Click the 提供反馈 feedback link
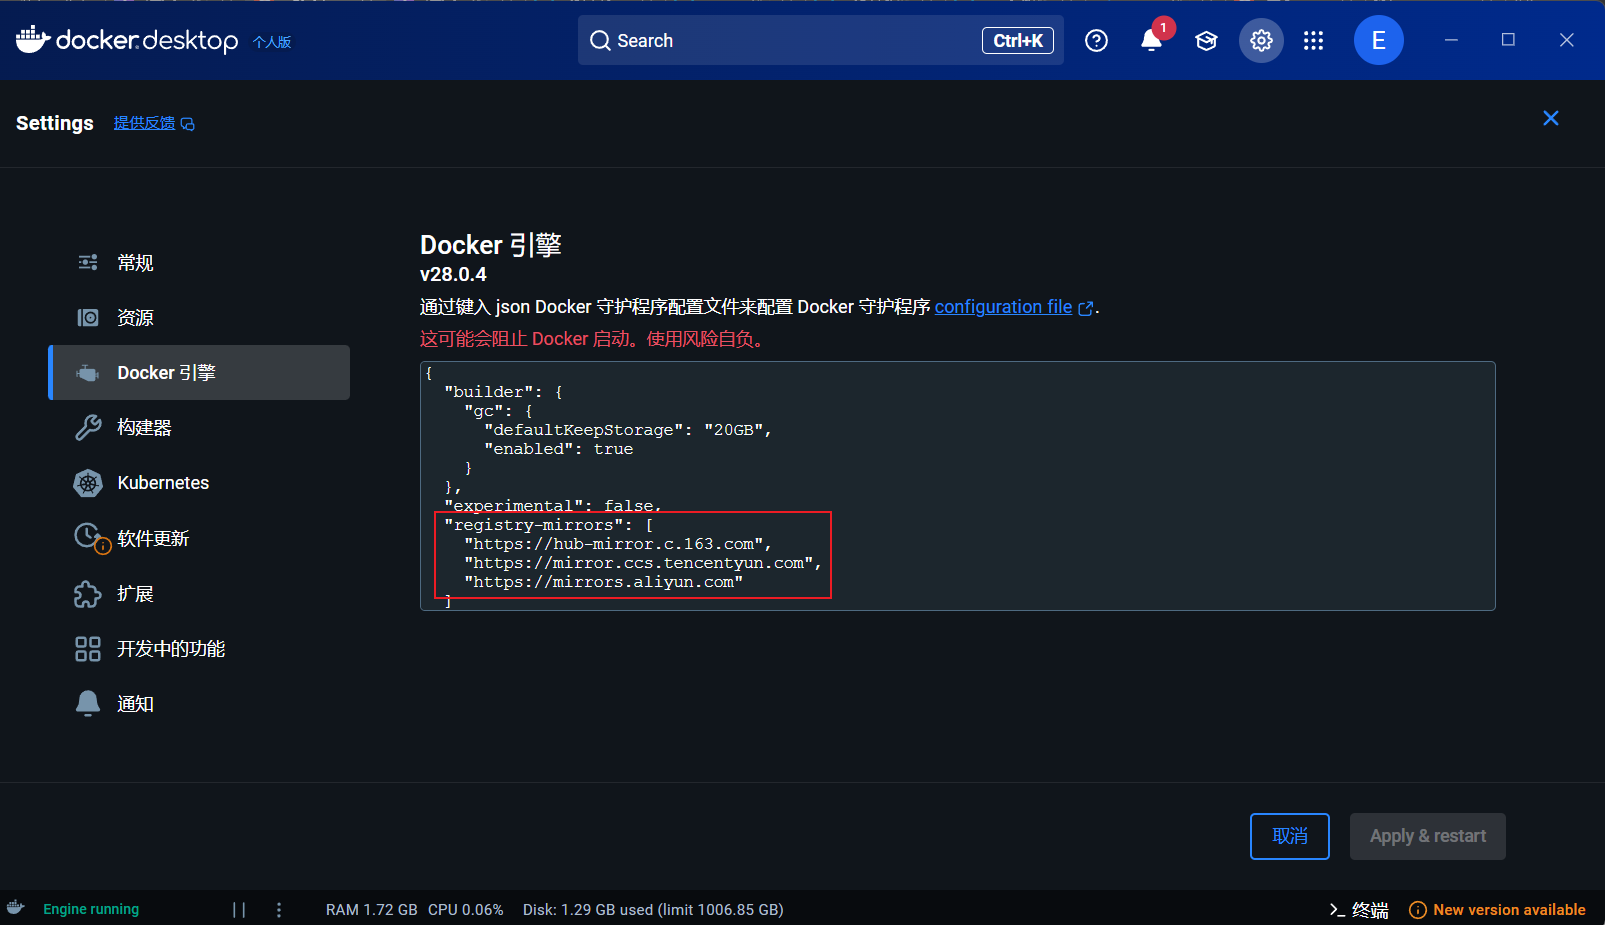The height and width of the screenshot is (925, 1605). tap(145, 123)
